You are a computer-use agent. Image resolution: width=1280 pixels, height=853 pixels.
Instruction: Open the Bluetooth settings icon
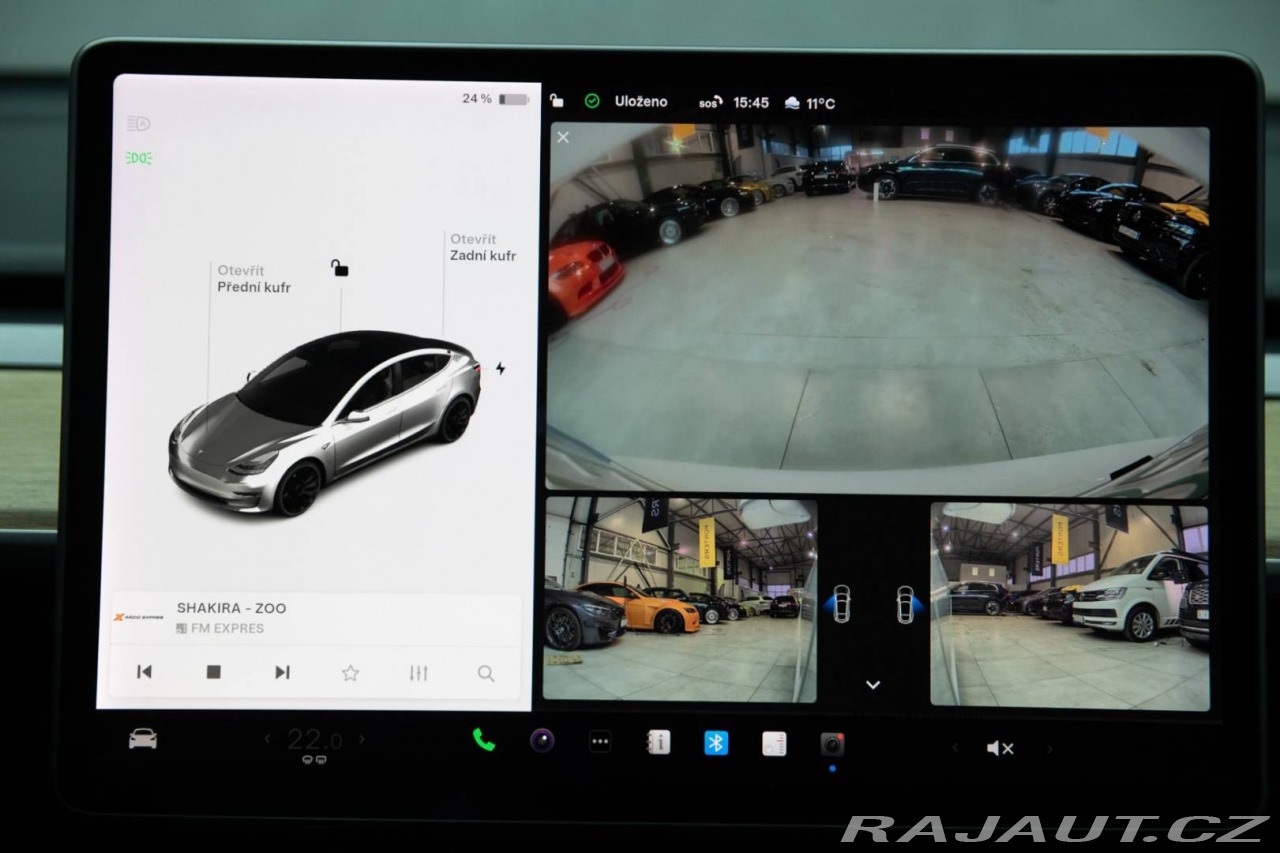coord(716,743)
